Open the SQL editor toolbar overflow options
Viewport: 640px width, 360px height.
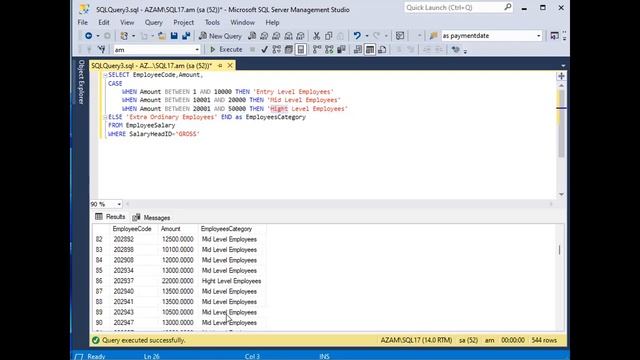[465, 51]
